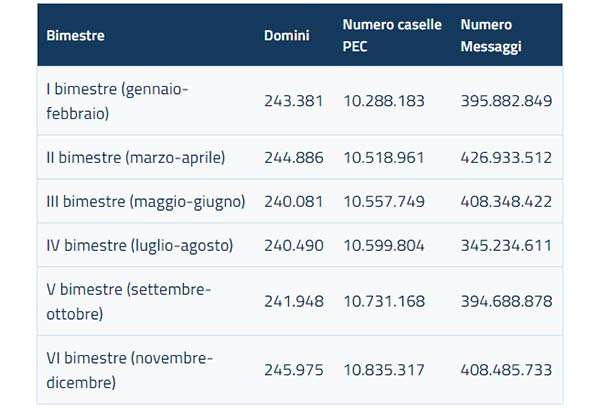Select the III bimestre (maggio-giugno) label
The height and width of the screenshot is (410, 600).
pos(145,201)
